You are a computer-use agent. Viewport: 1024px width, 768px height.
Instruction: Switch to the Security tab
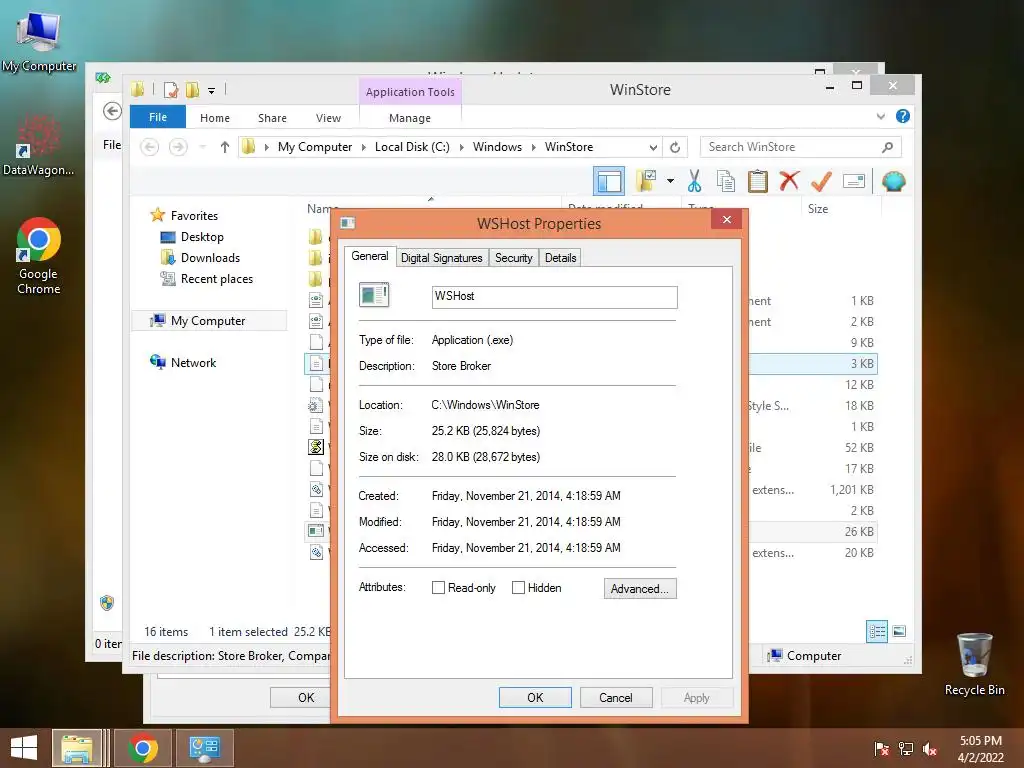click(x=514, y=258)
